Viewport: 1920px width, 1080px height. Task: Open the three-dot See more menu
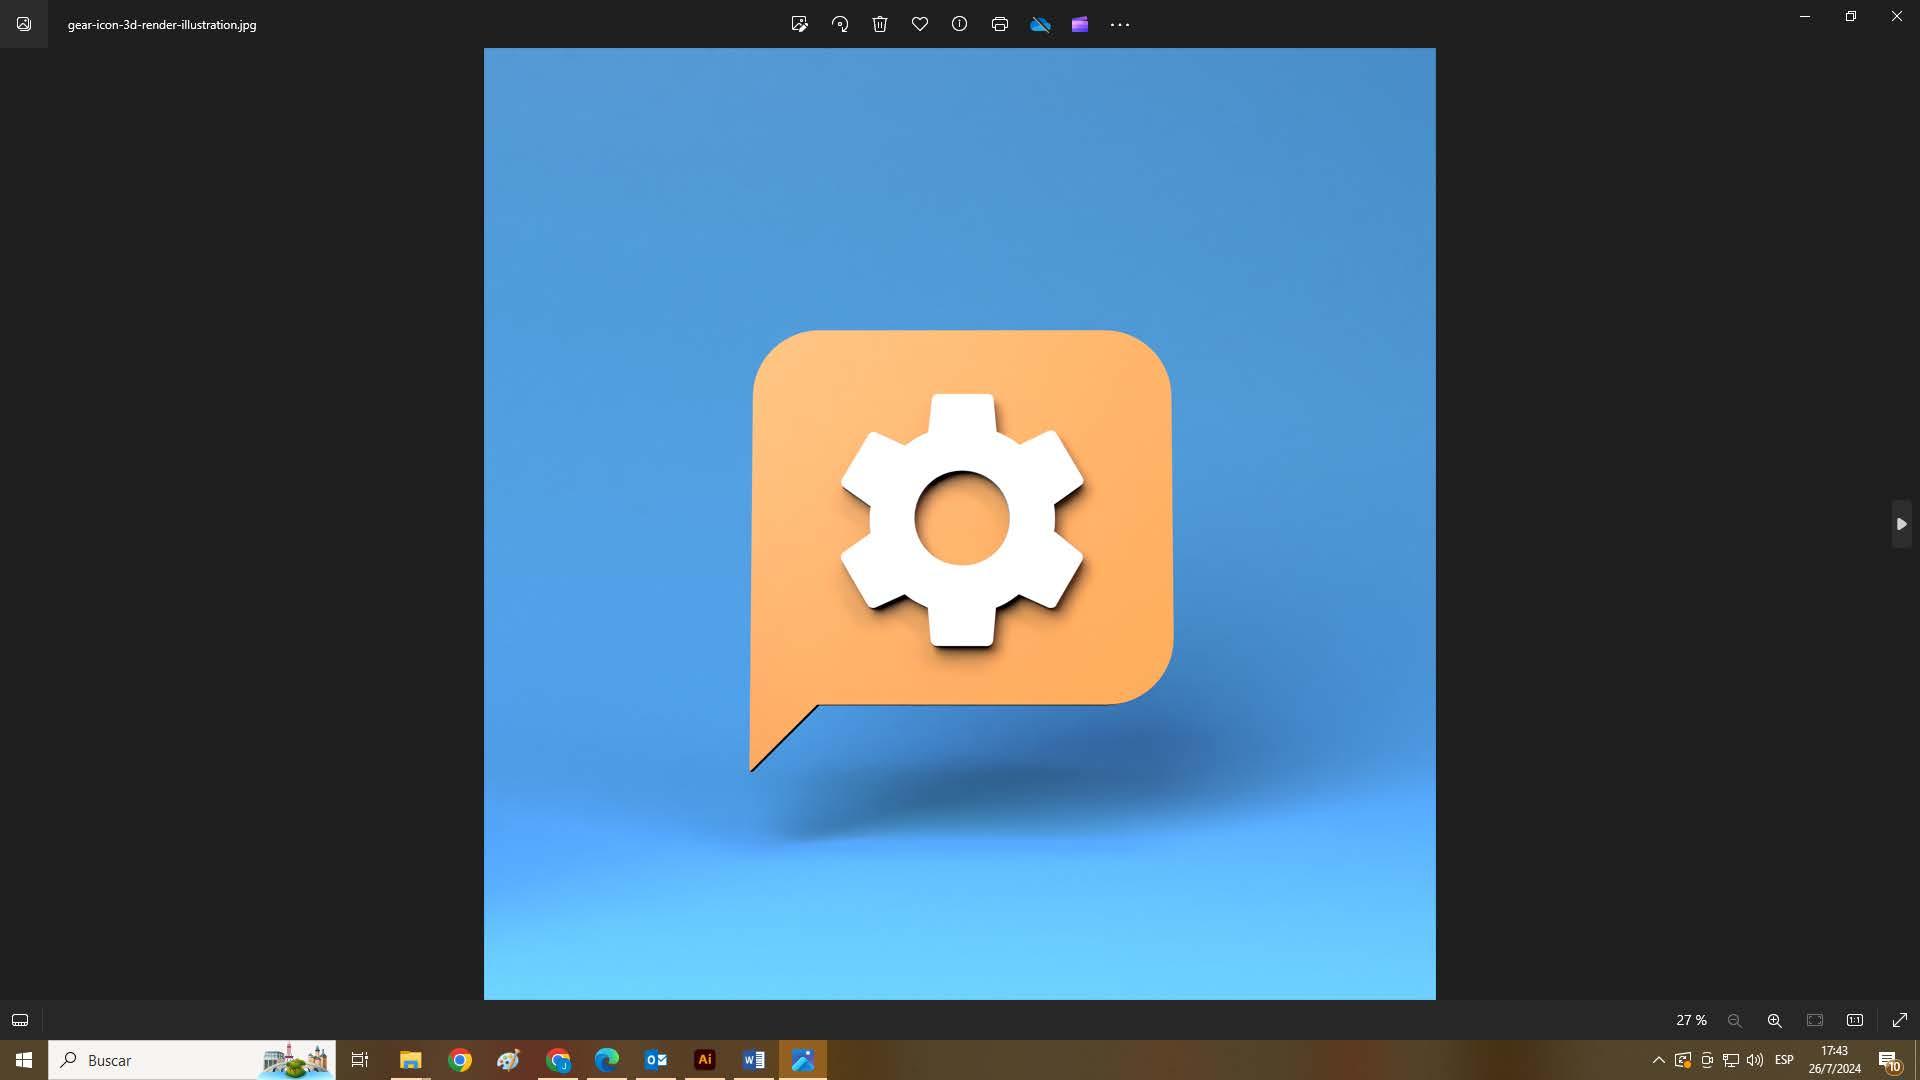click(1120, 24)
